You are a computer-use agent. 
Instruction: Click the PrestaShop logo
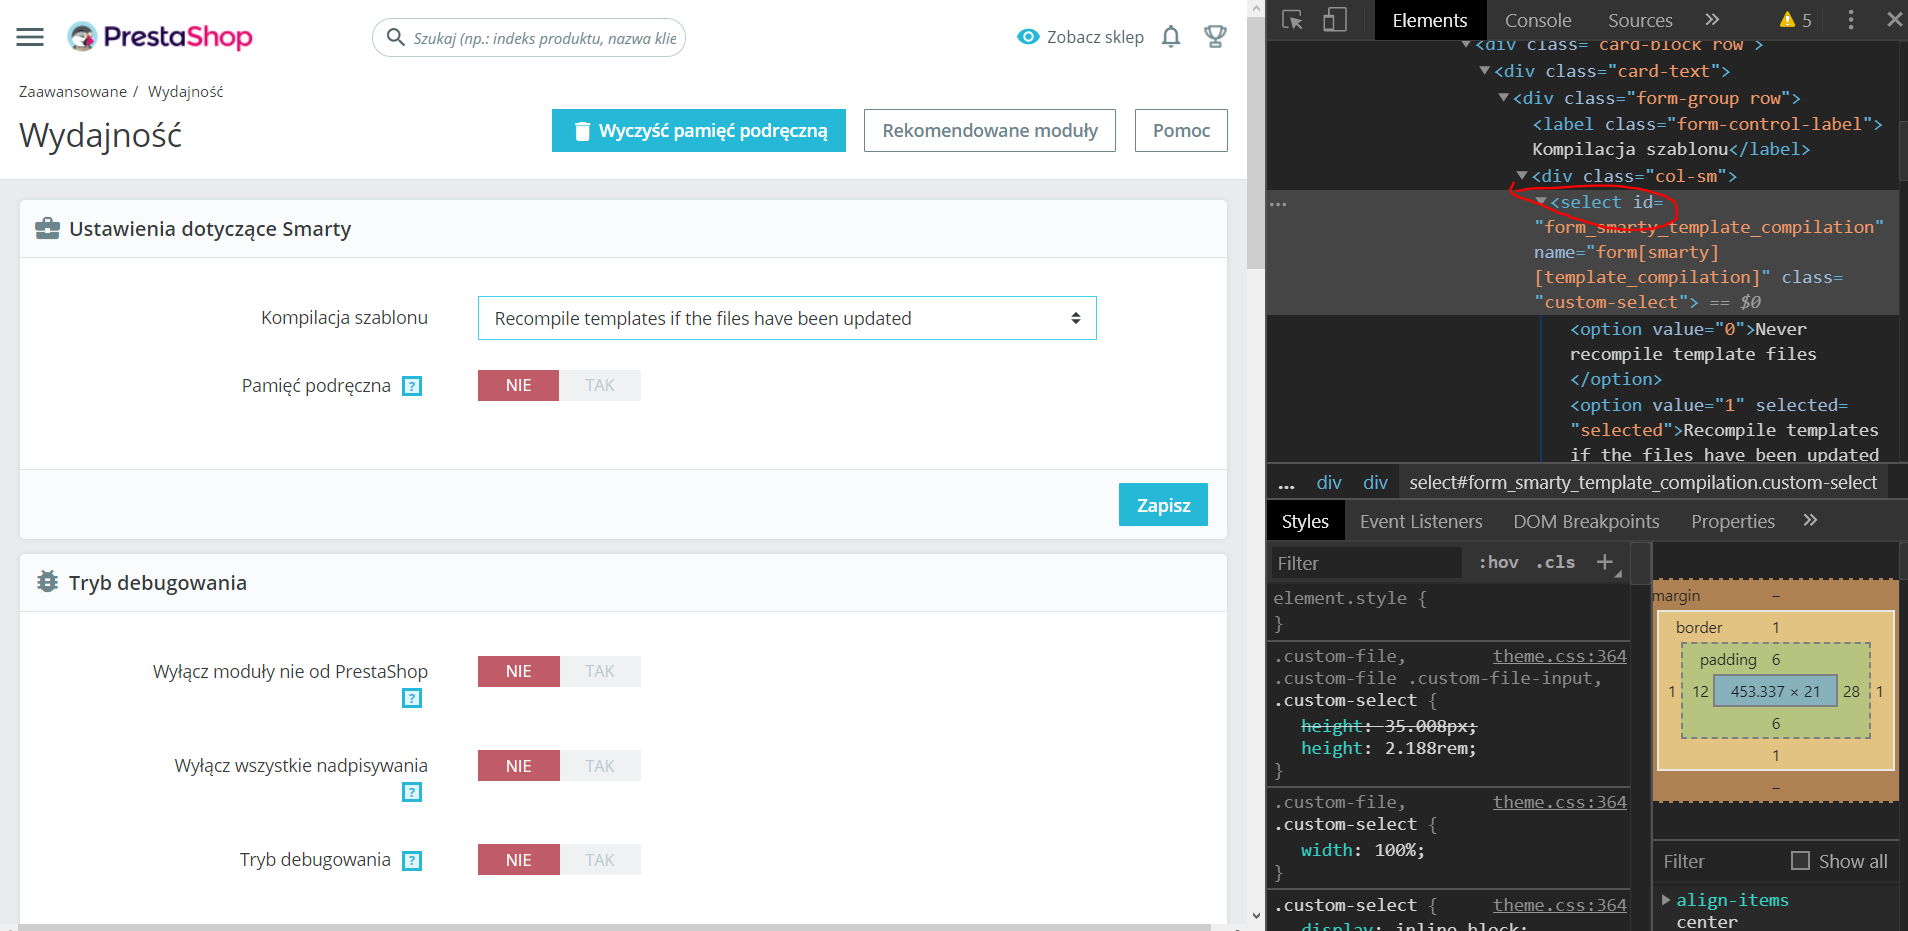[160, 37]
